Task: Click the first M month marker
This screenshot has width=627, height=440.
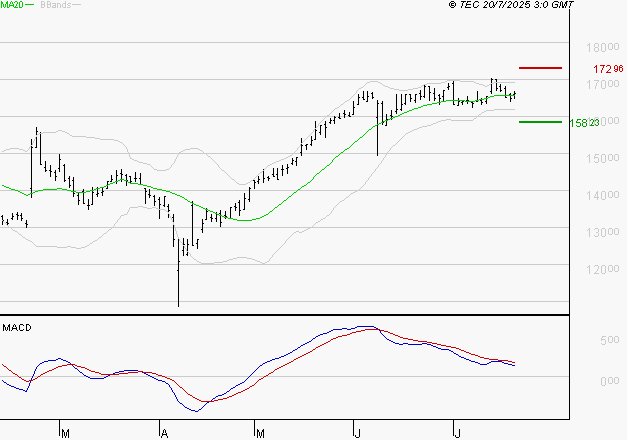Action: (66, 434)
